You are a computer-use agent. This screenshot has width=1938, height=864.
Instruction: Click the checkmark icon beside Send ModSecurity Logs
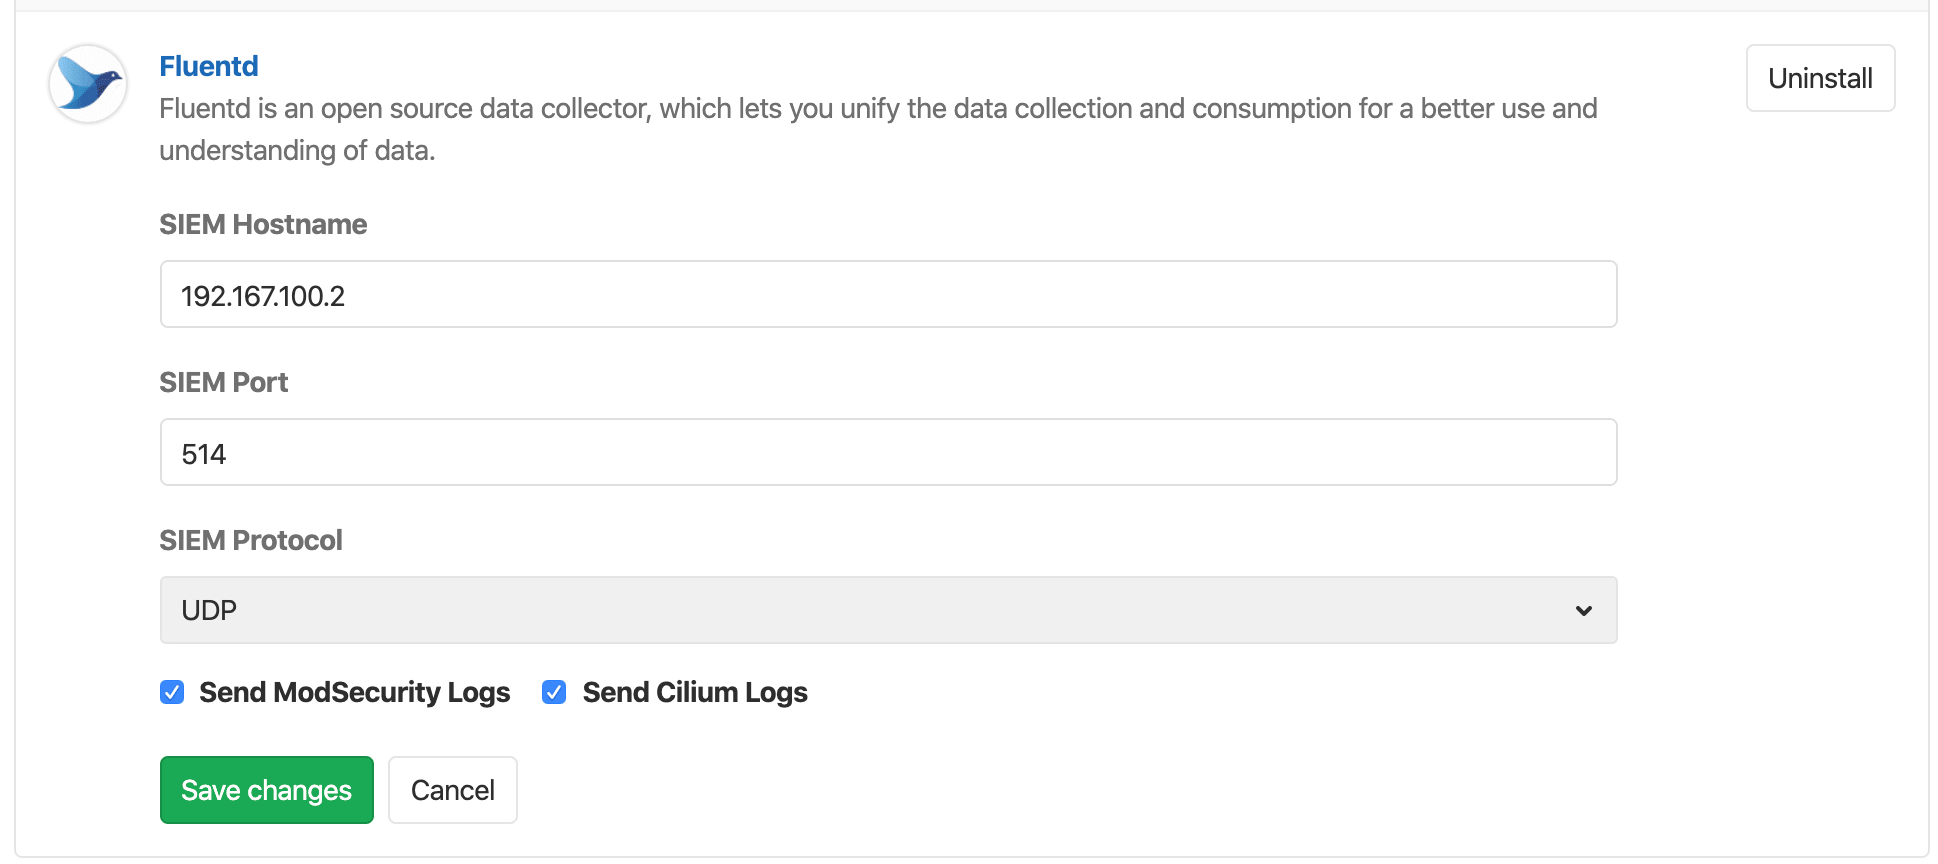[x=172, y=691]
